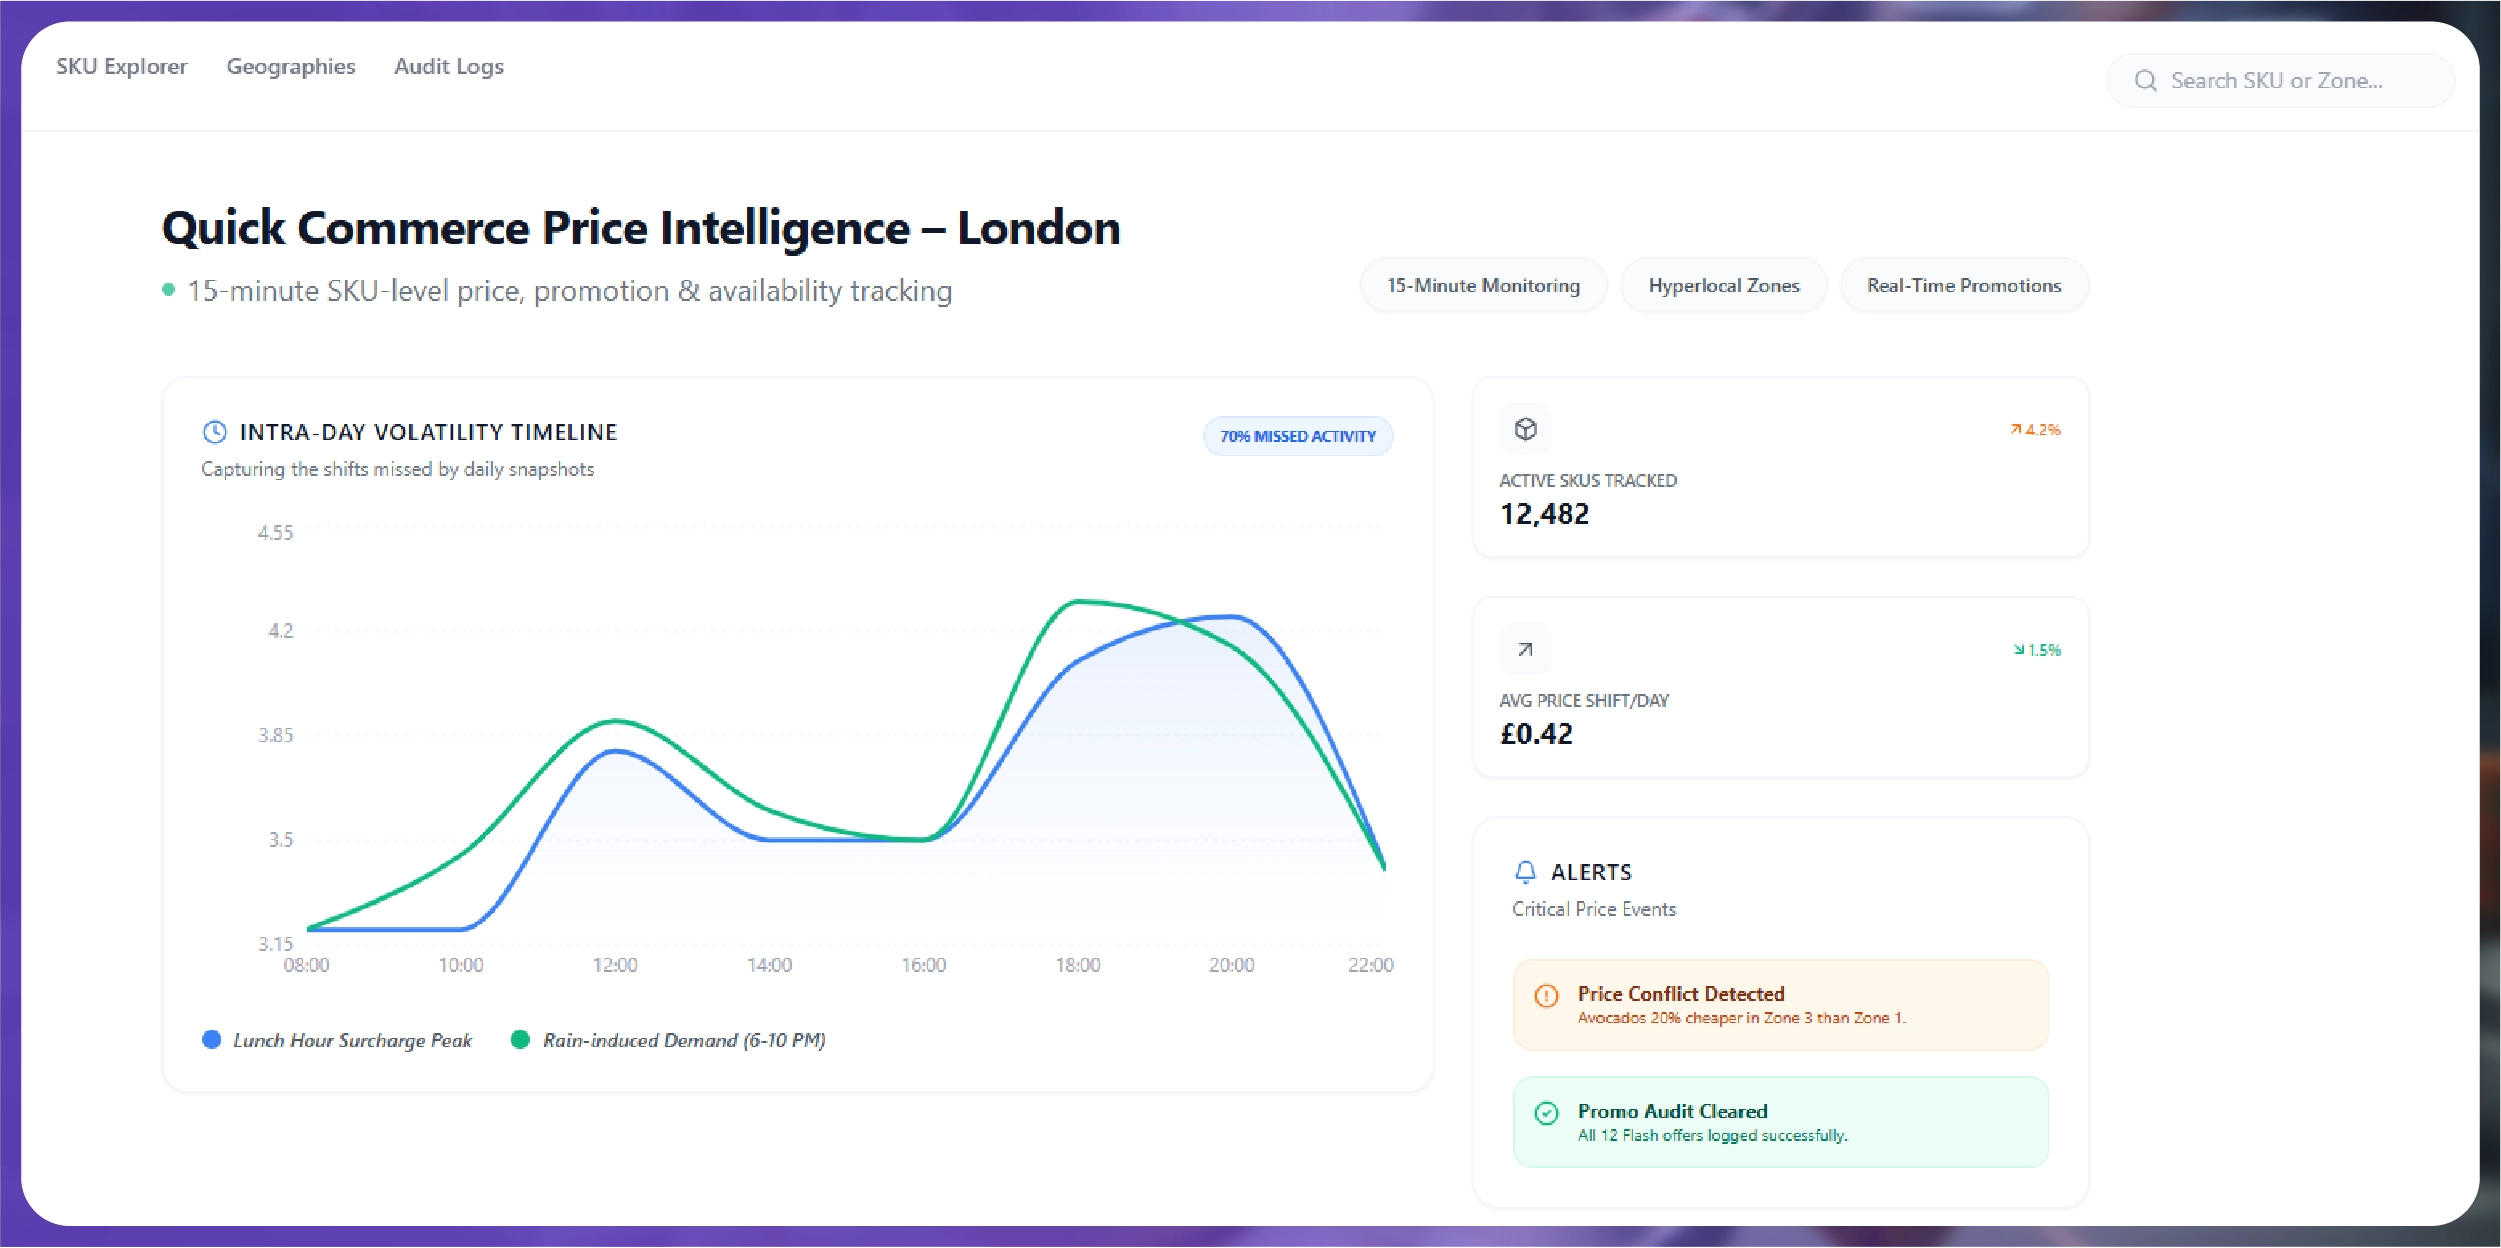Click the search magnifier icon
The image size is (2501, 1248).
tap(2145, 81)
